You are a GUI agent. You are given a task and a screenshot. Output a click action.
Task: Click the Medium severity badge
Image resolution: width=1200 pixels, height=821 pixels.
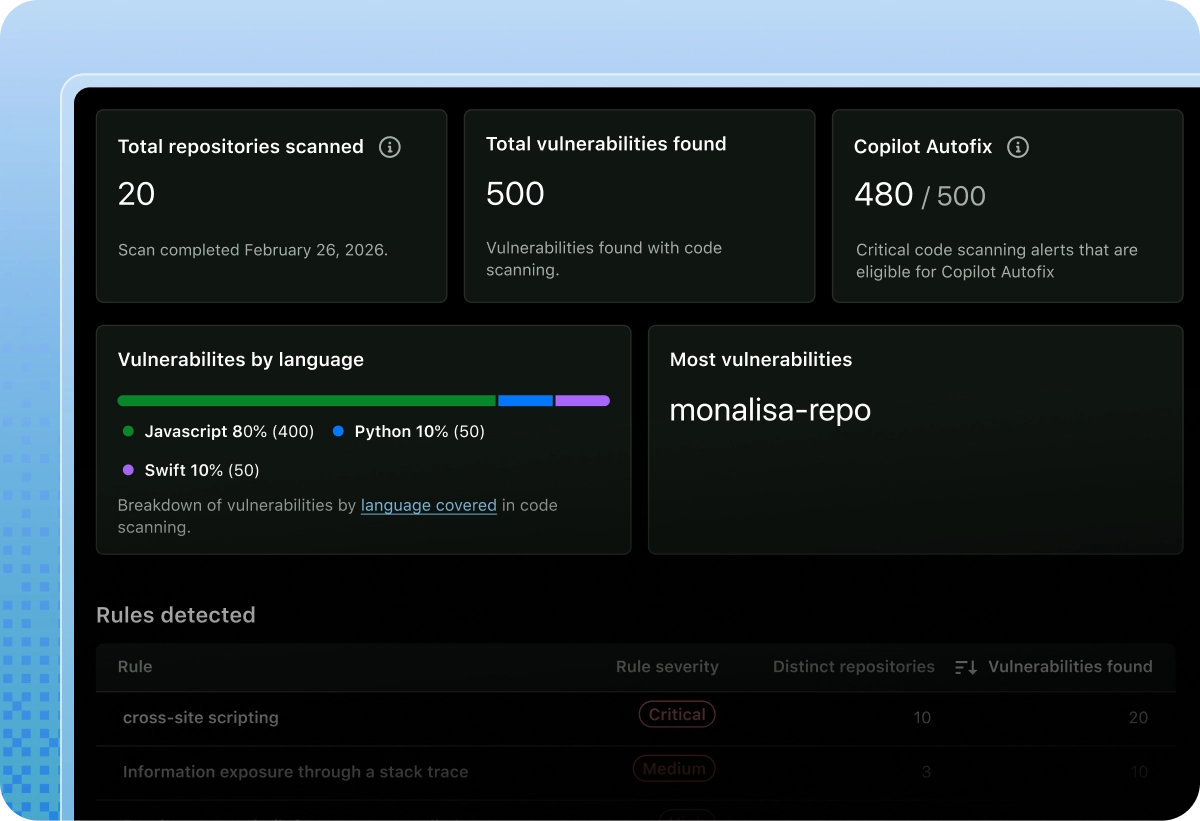point(674,769)
